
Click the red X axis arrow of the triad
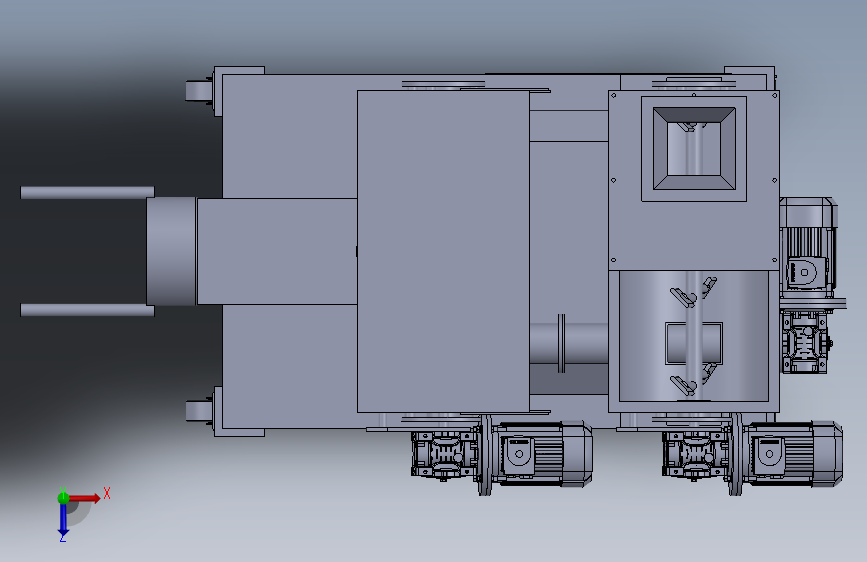pyautogui.click(x=85, y=498)
